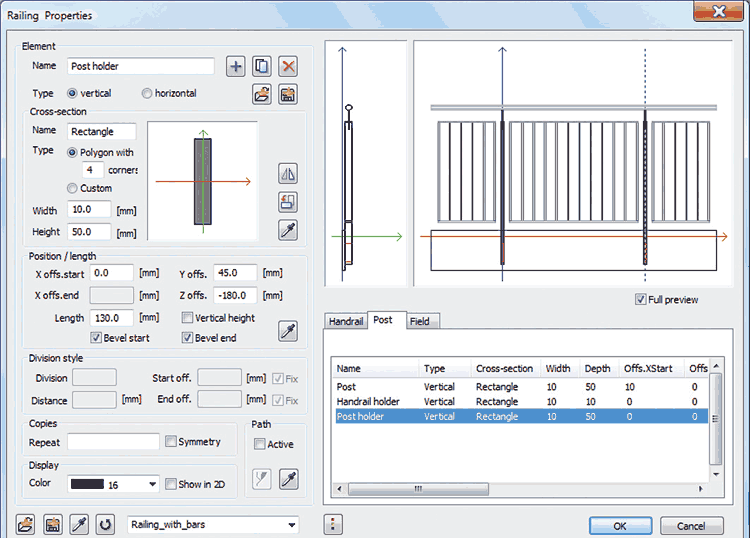The image size is (750, 538).
Task: Click the copy element icon
Action: tap(262, 67)
